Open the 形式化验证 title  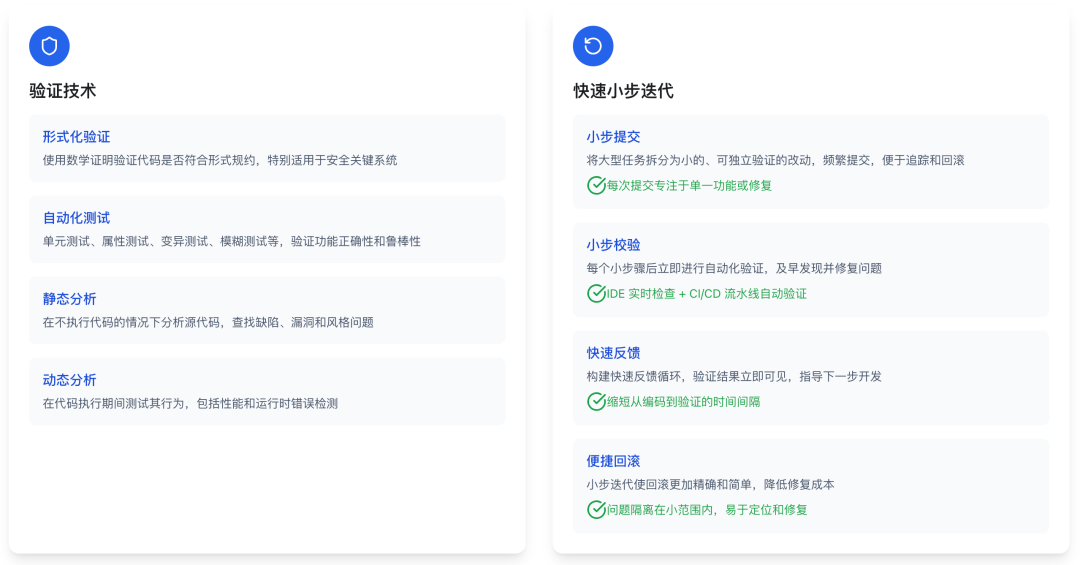point(76,136)
